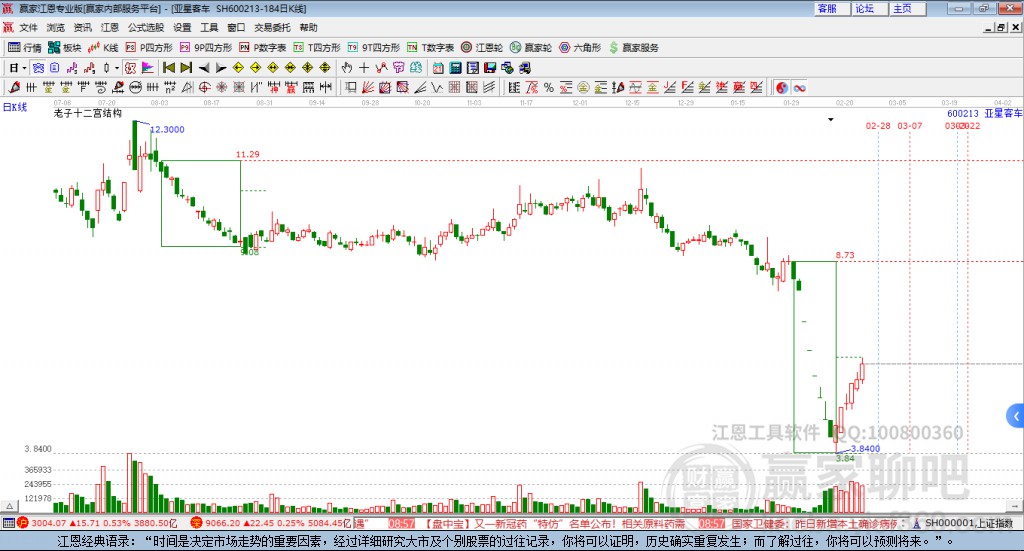This screenshot has height=551, width=1024.
Task: Select the zigzag wave line tool
Action: pyautogui.click(x=437, y=87)
